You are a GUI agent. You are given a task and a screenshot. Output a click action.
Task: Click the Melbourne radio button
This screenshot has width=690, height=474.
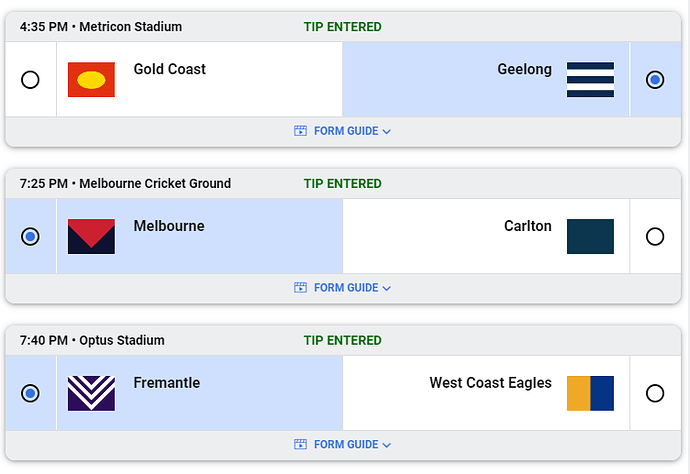coord(30,237)
